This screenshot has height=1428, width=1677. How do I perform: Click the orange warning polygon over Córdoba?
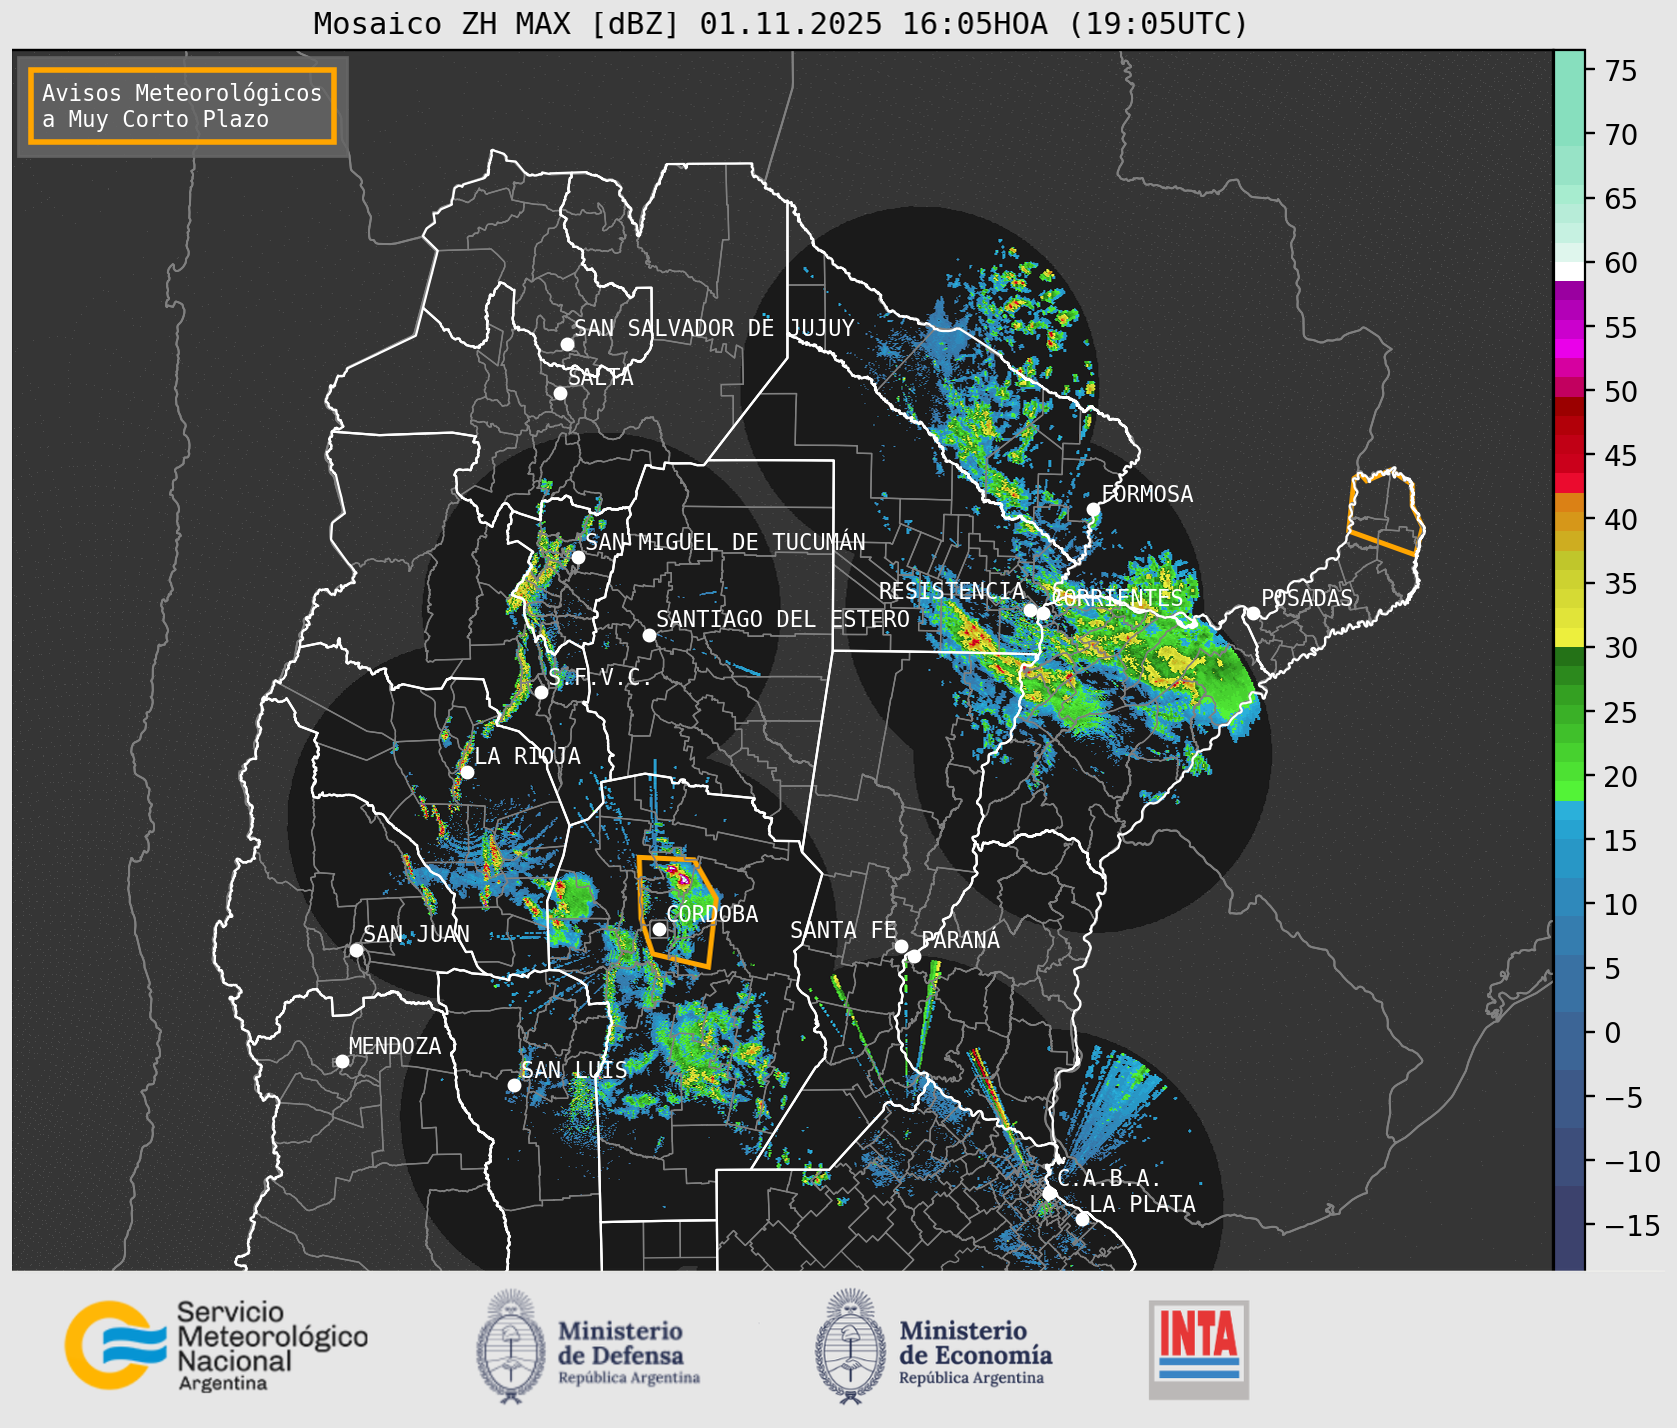point(677,911)
